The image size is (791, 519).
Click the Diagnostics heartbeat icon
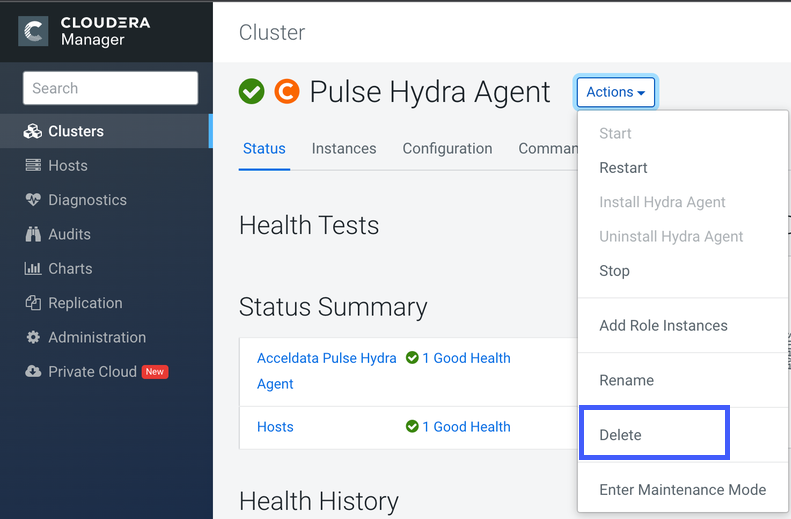[33, 200]
